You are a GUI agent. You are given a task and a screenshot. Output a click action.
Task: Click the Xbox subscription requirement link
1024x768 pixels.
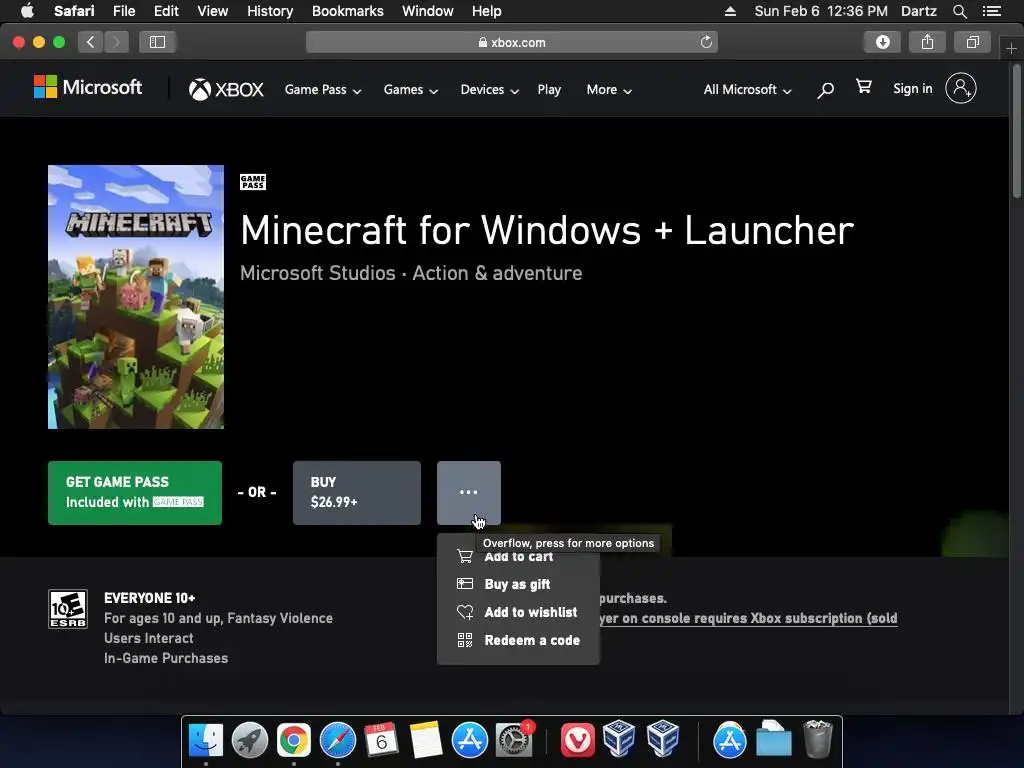pyautogui.click(x=748, y=618)
